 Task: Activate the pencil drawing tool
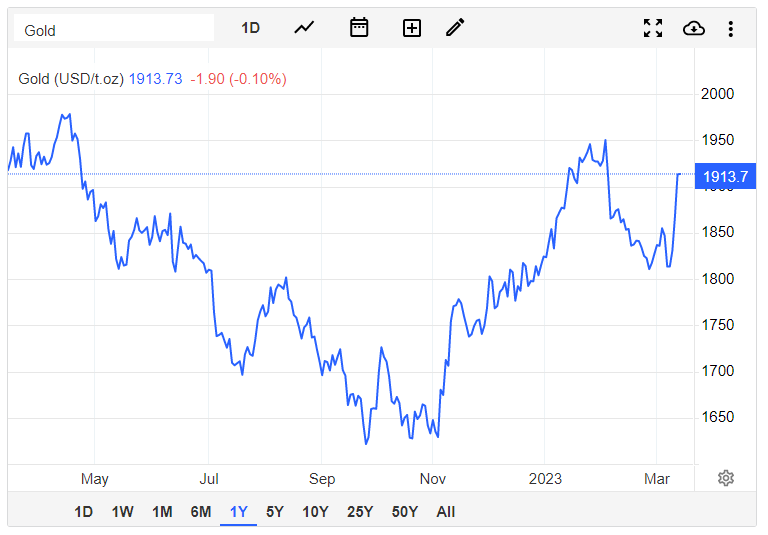[455, 27]
